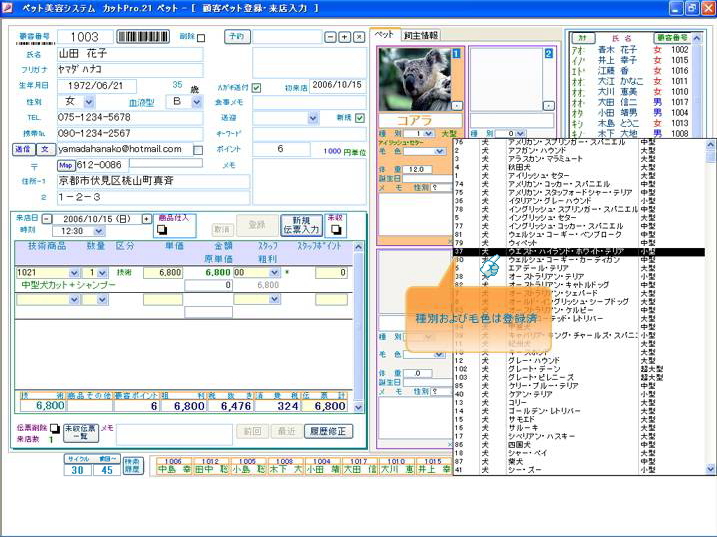Click into the 氏名 field 山田 花子
This screenshot has width=717, height=538.
[x=130, y=54]
